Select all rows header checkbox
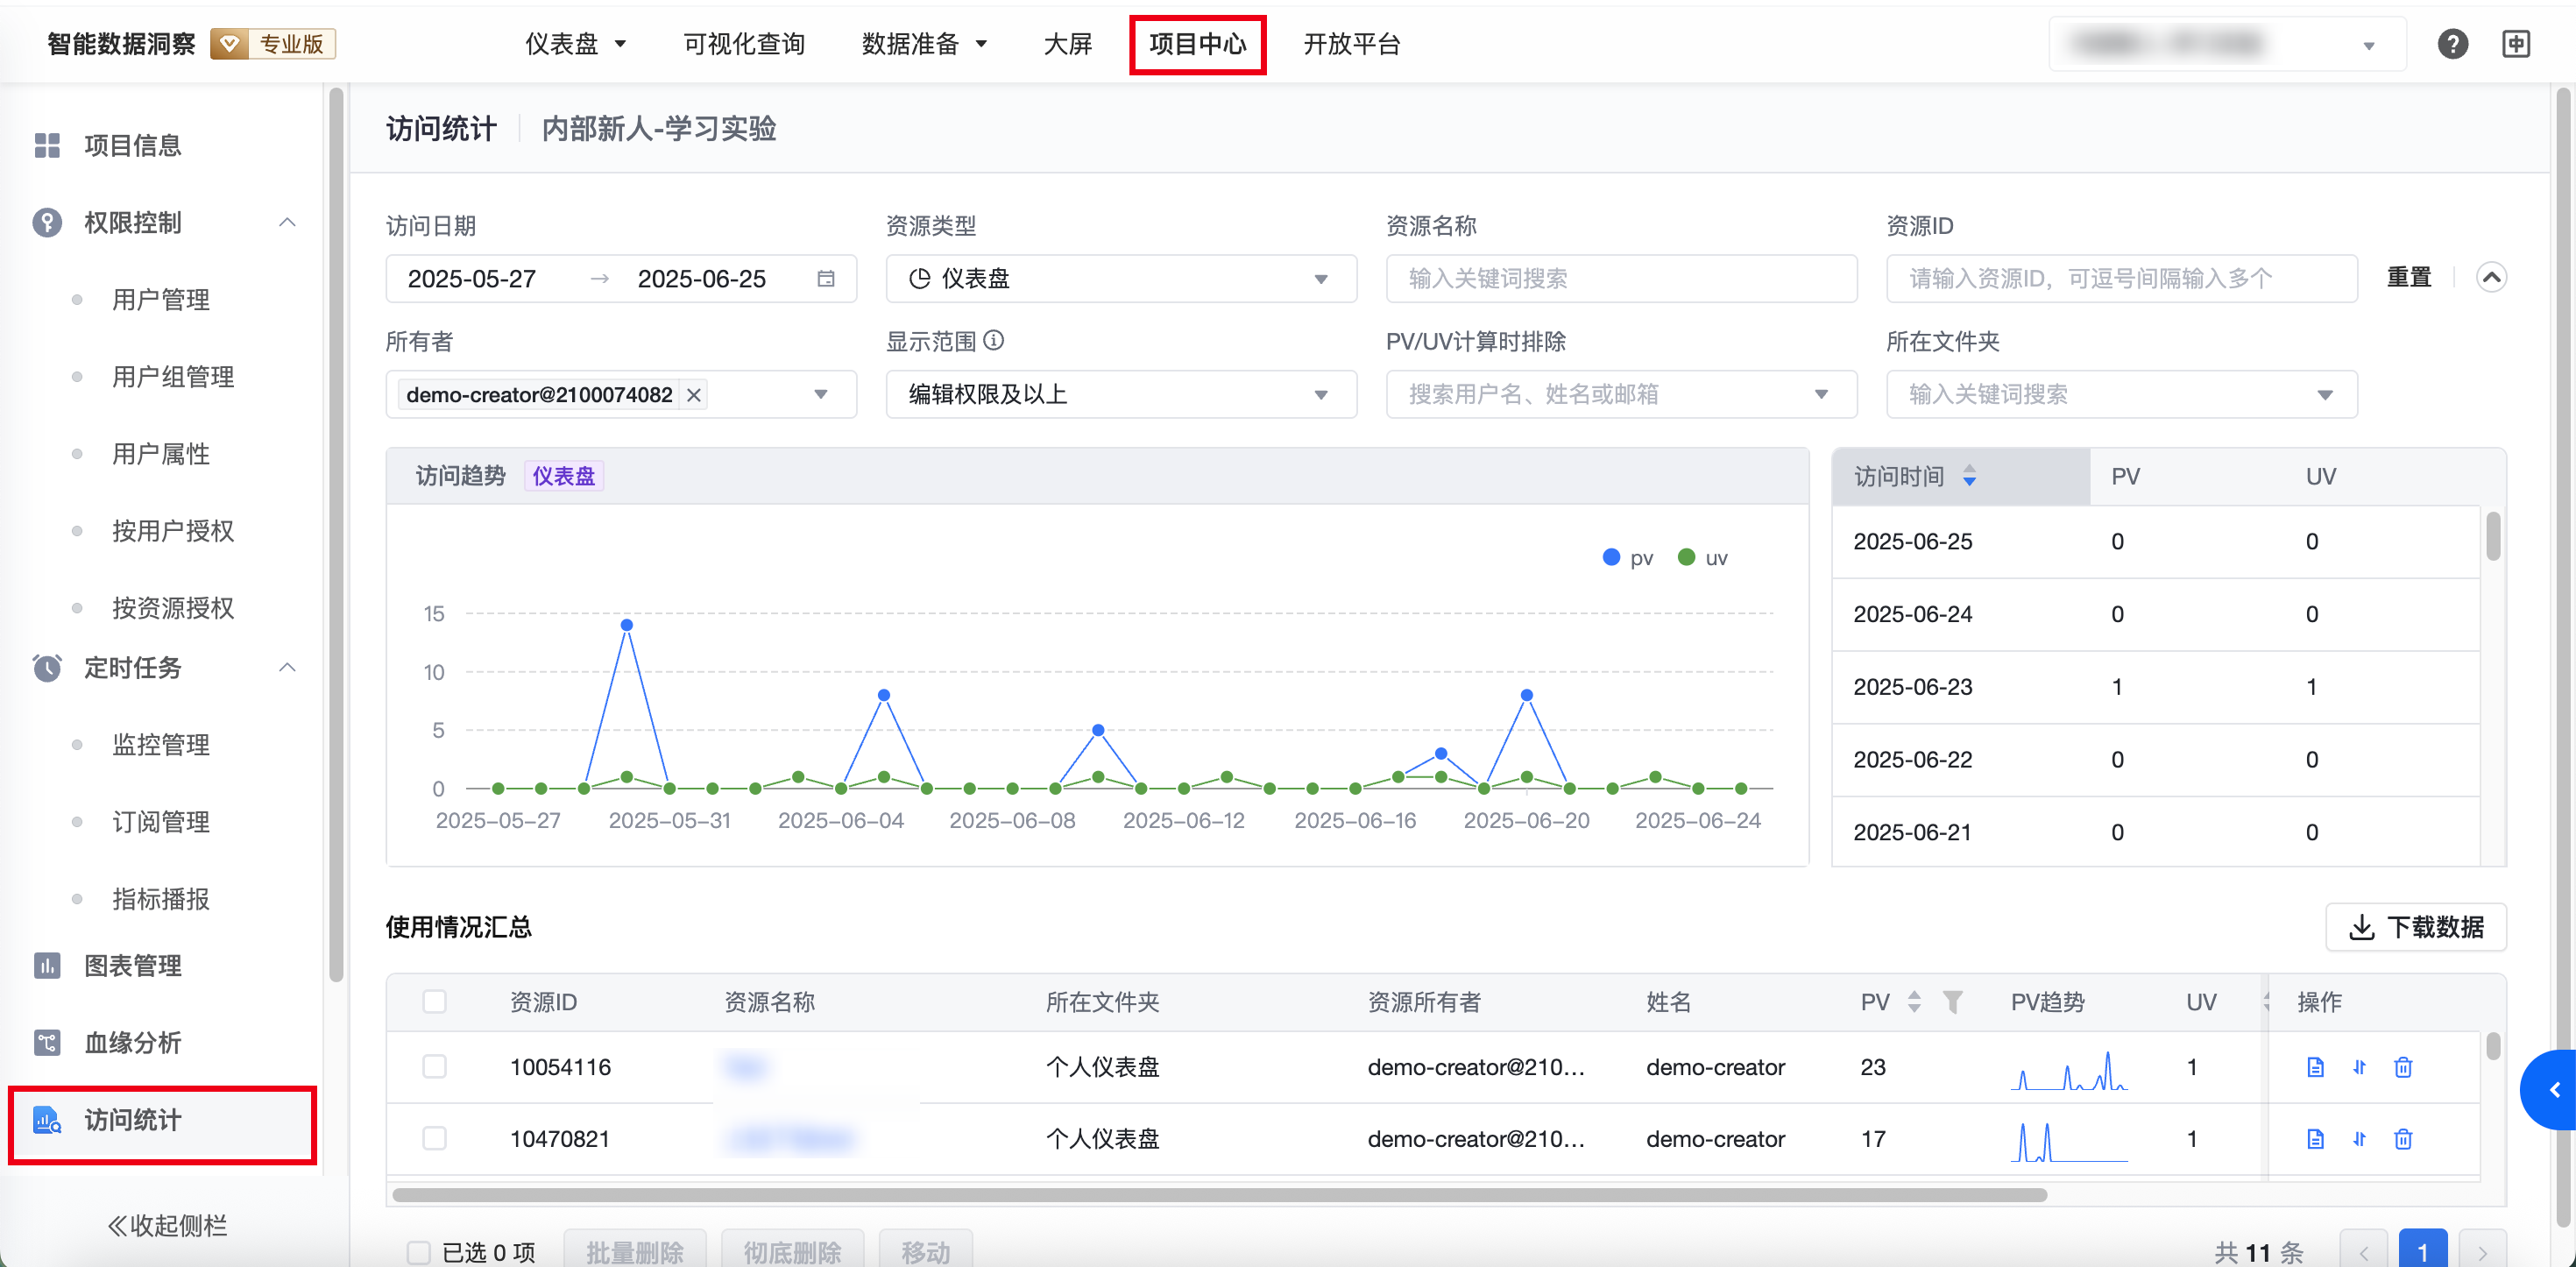The image size is (2576, 1267). pos(434,1001)
